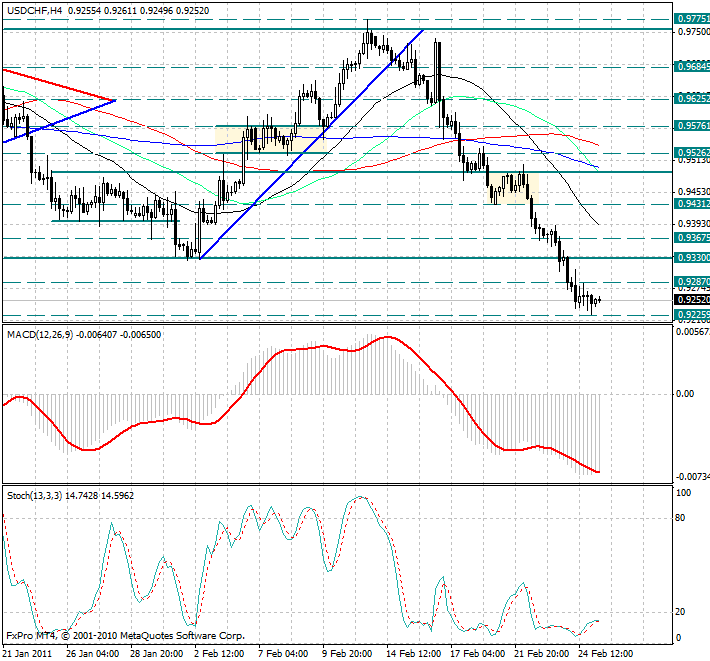Click the black 0.9252 current price marker
Screen dimensions: 710x661
pos(692,300)
